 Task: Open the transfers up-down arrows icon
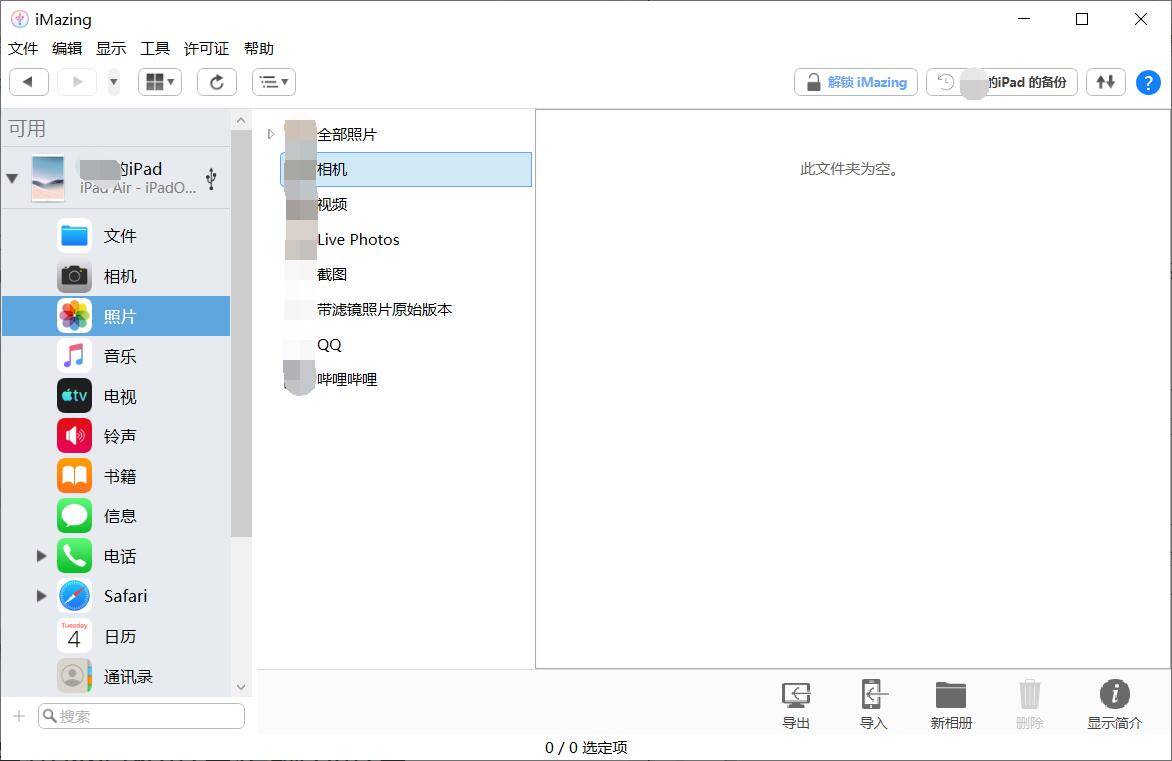click(x=1105, y=82)
